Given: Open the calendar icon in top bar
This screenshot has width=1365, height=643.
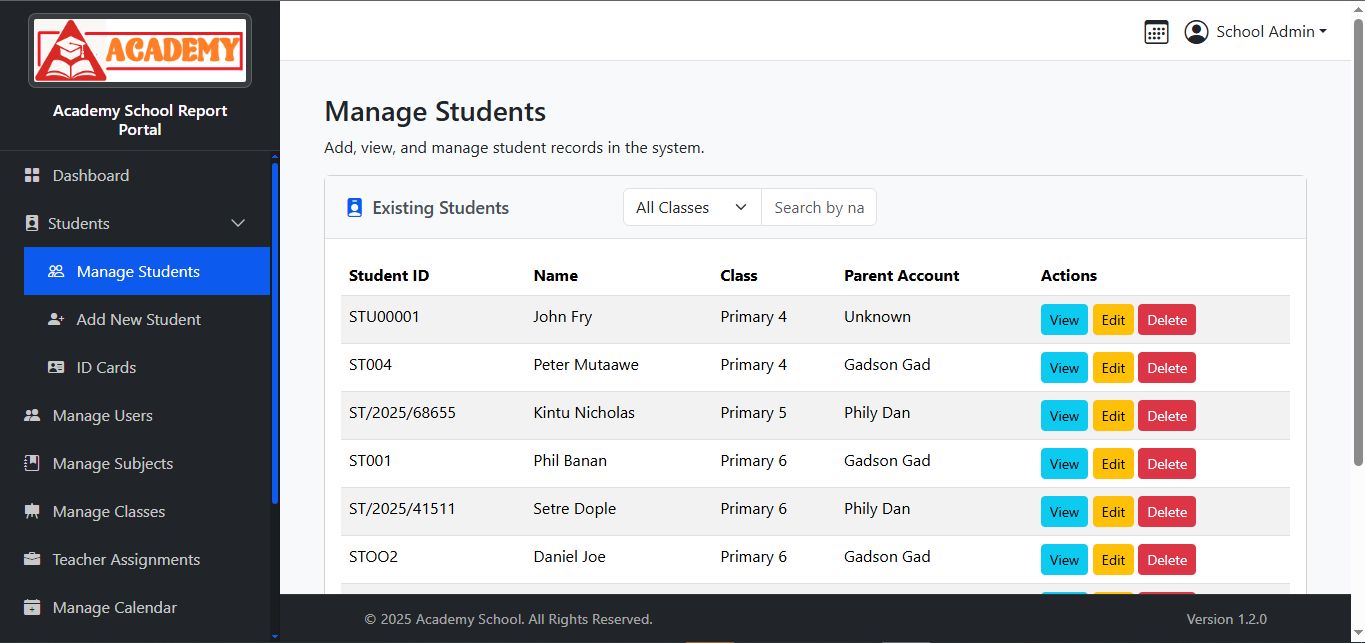Looking at the screenshot, I should 1156,32.
